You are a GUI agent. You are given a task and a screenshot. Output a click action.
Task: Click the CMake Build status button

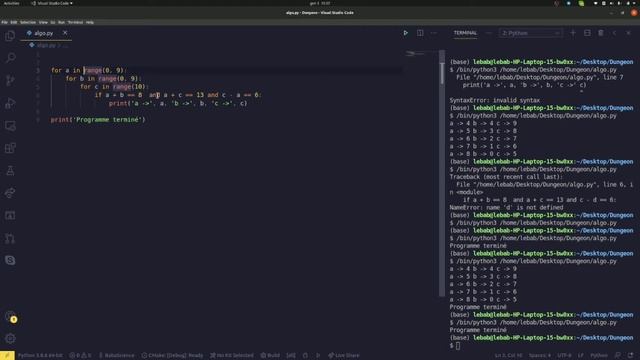[x=270, y=356]
